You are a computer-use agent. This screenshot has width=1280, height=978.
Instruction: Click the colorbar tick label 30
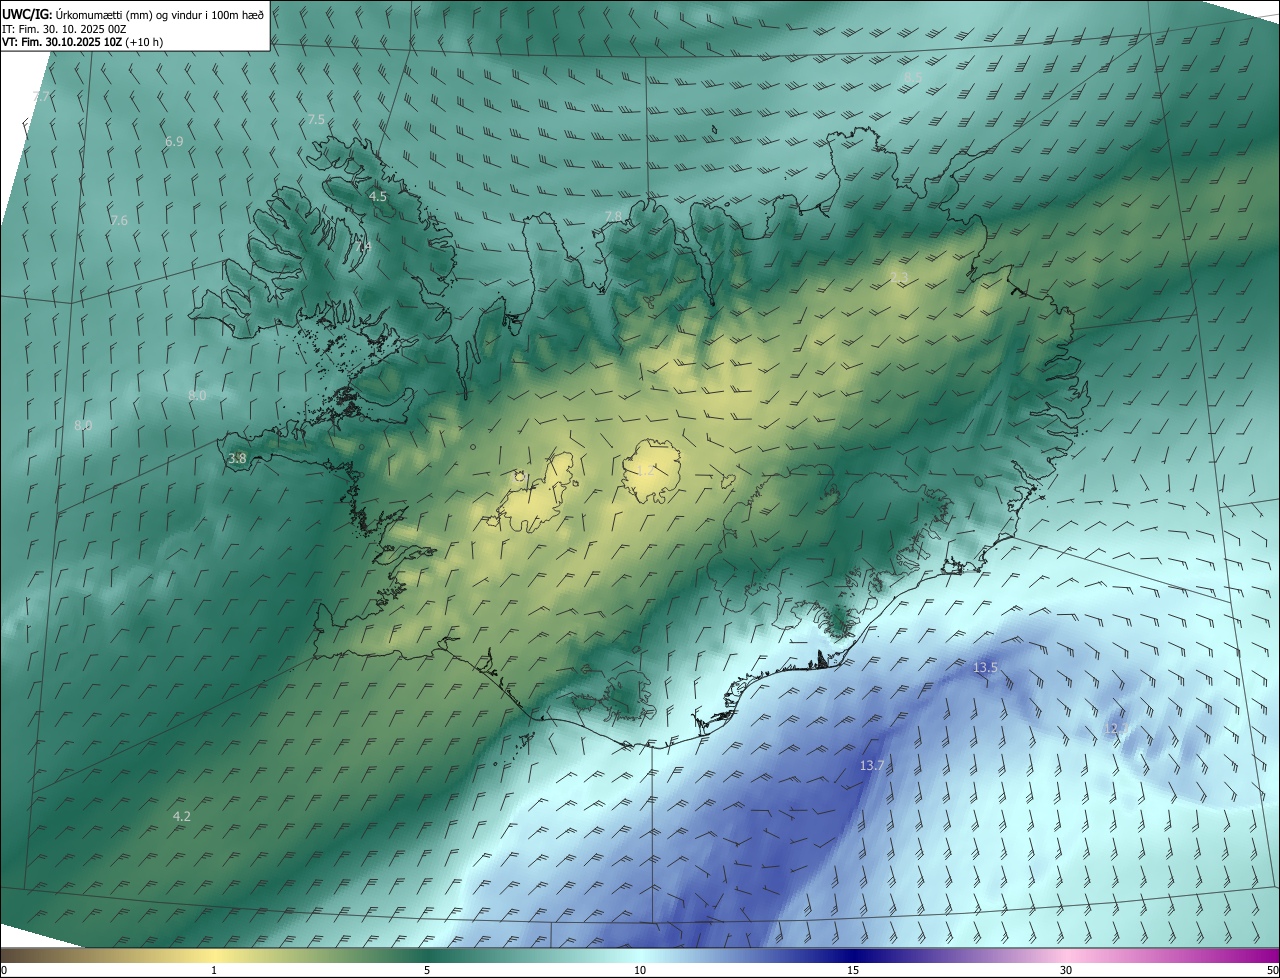pyautogui.click(x=1066, y=970)
